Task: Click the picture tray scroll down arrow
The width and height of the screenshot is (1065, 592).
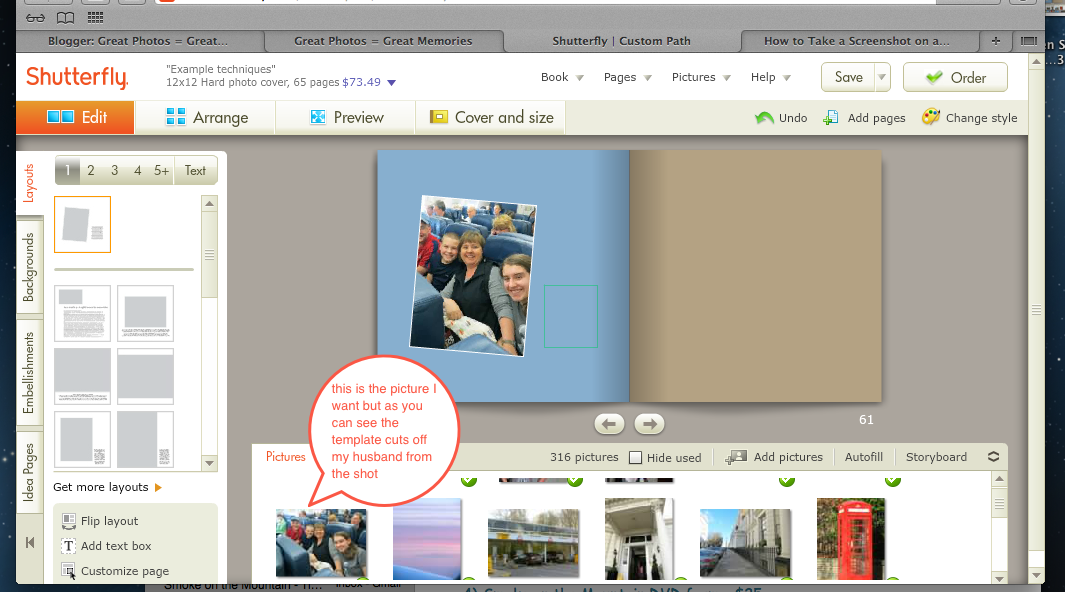Action: (999, 578)
